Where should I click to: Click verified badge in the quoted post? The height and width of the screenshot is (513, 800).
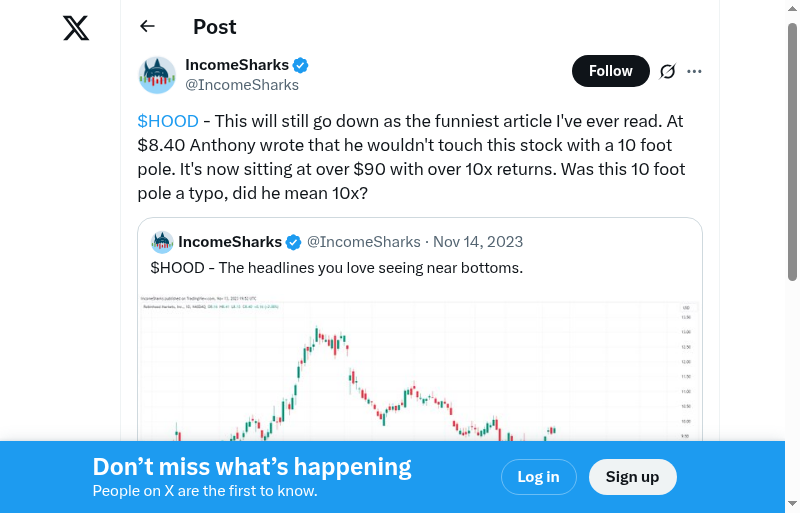click(x=293, y=242)
